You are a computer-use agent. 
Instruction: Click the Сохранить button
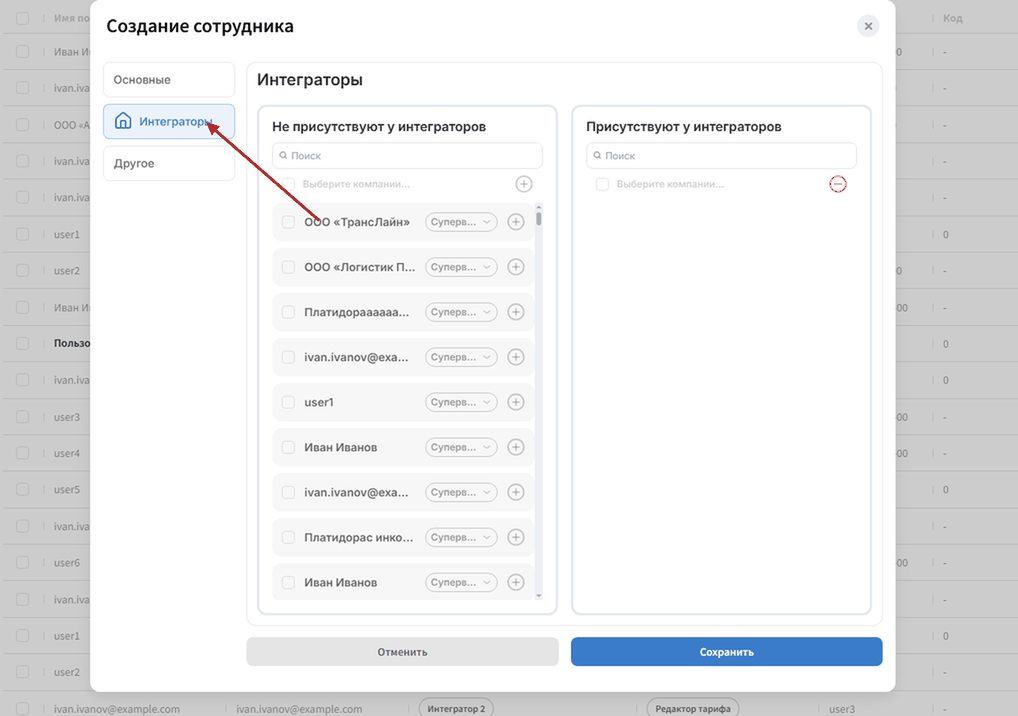pos(726,652)
